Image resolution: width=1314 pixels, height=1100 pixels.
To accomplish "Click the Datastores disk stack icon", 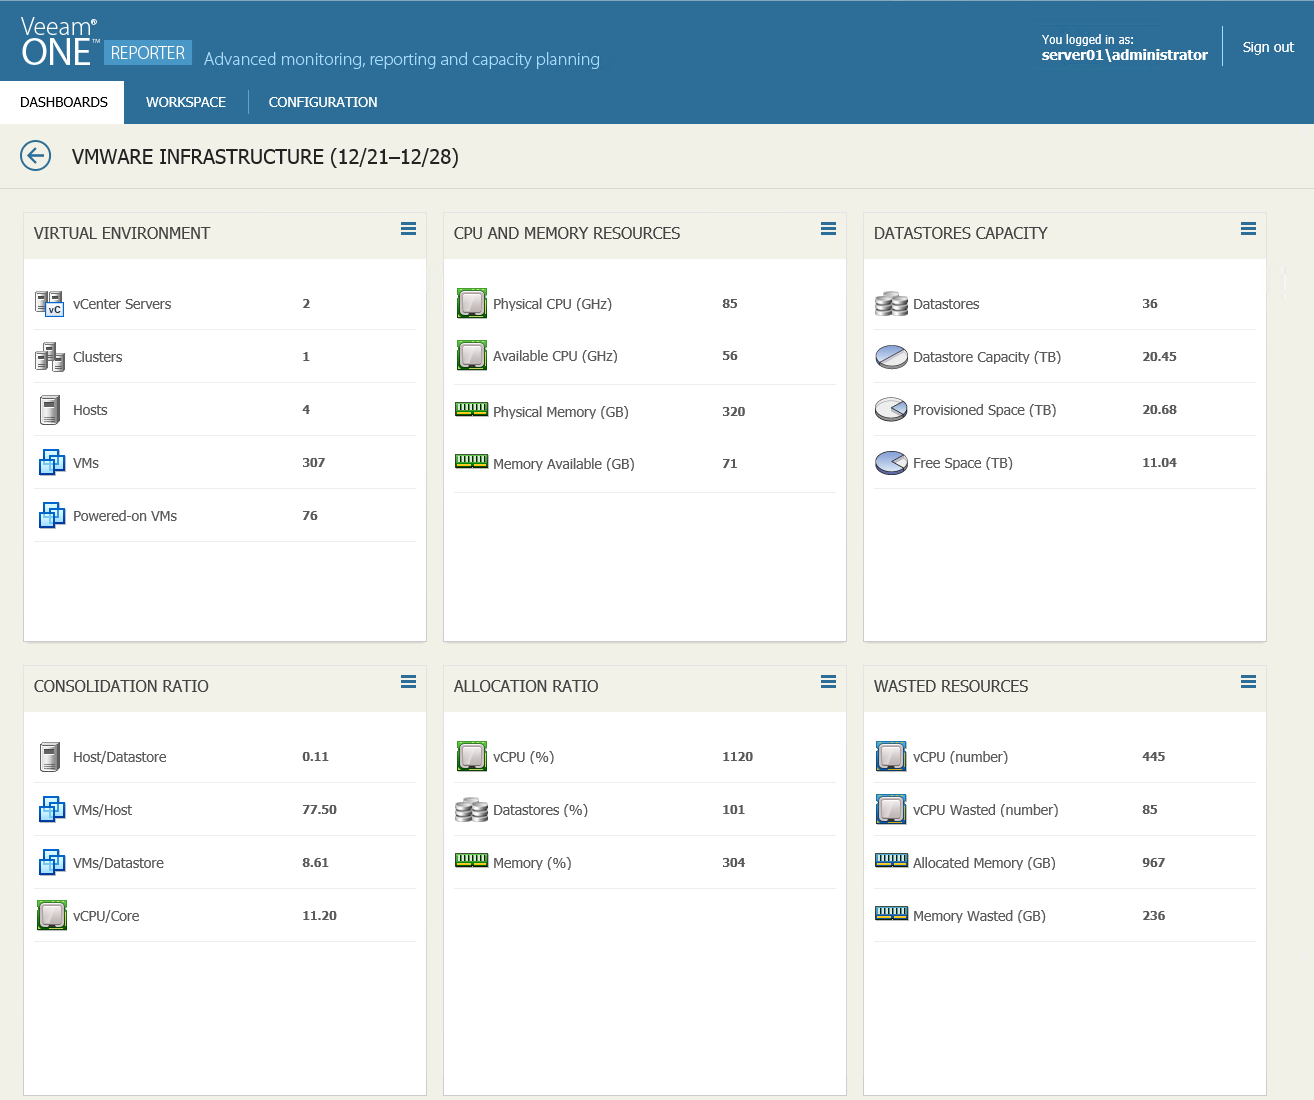I will click(x=891, y=304).
